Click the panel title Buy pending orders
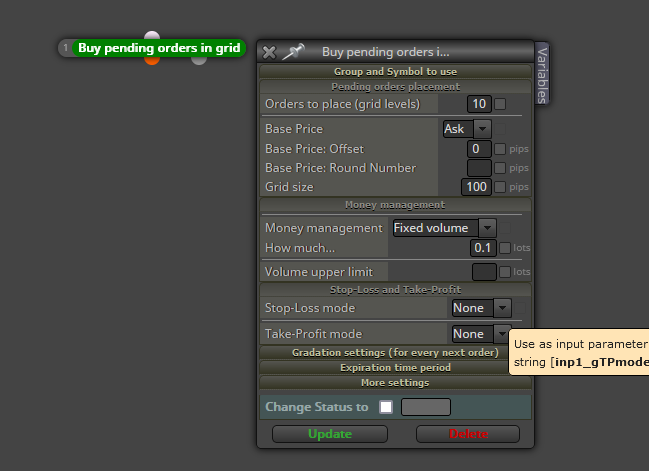649x471 pixels. (x=385, y=52)
